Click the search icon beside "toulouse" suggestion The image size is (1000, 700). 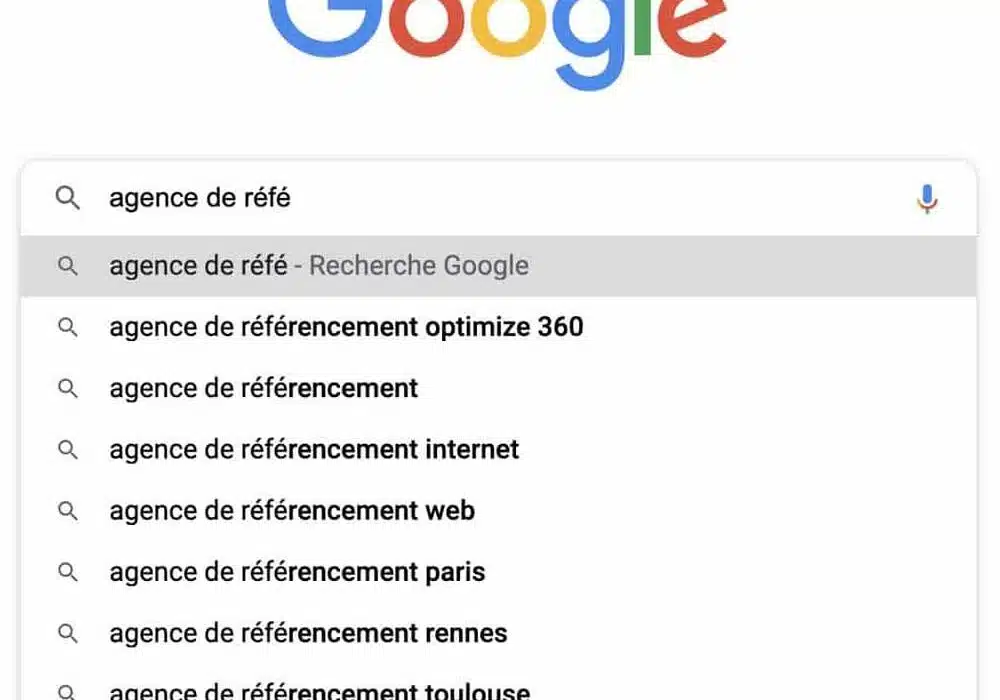coord(68,691)
